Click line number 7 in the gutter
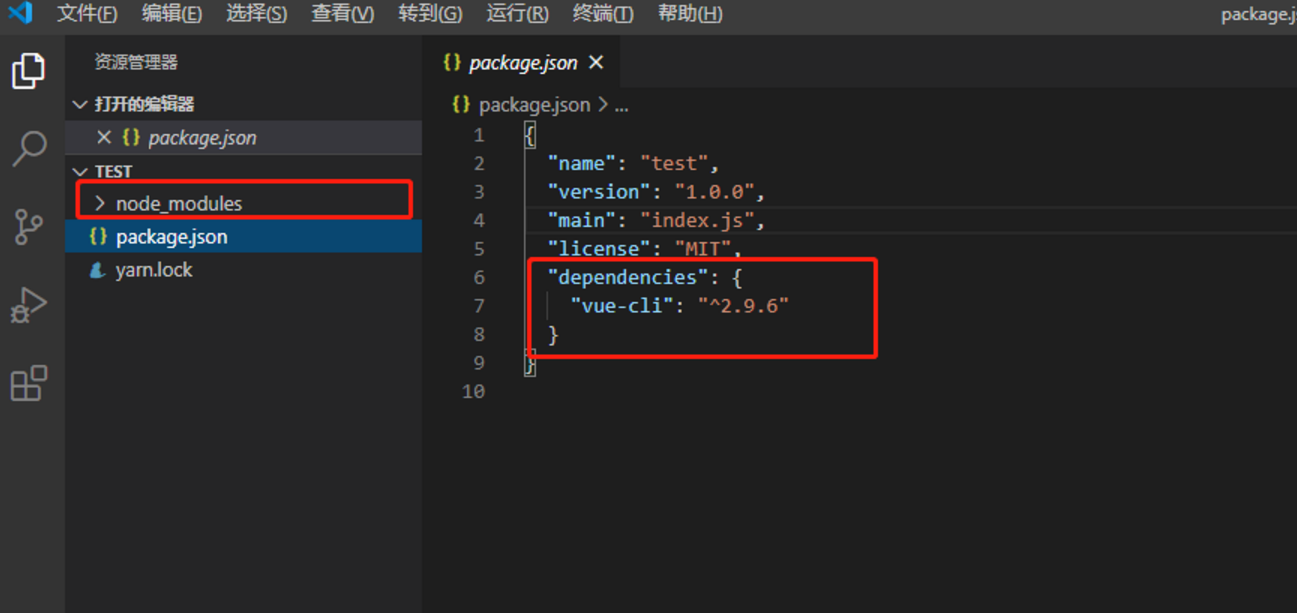This screenshot has height=613, width=1297. [479, 306]
